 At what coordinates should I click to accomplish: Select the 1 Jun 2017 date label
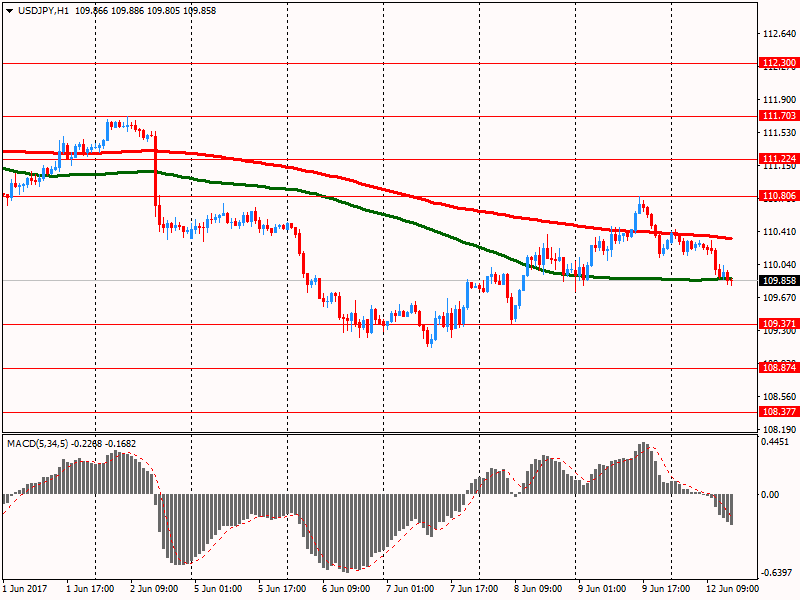(25, 589)
